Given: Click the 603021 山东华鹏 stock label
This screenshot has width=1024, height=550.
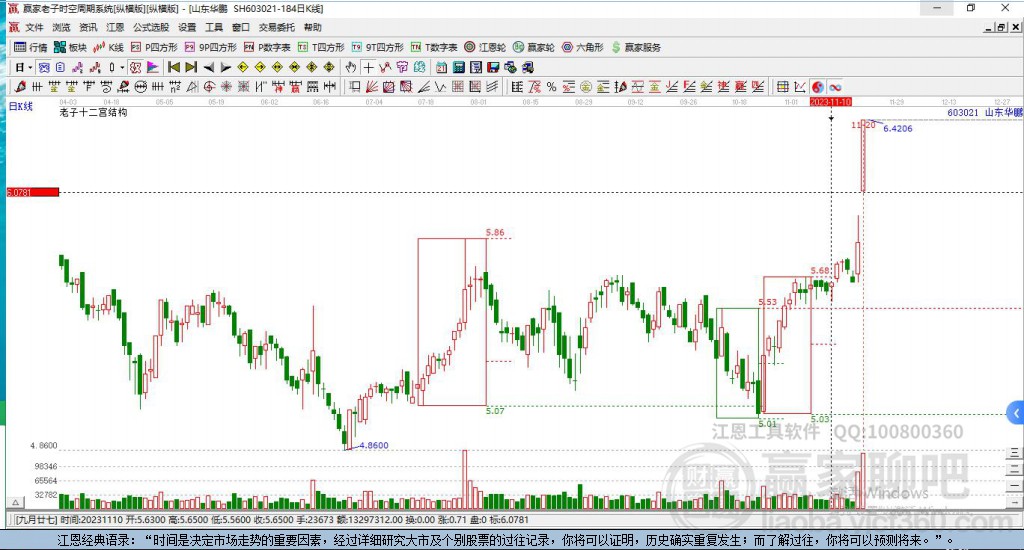Looking at the screenshot, I should click(x=985, y=112).
